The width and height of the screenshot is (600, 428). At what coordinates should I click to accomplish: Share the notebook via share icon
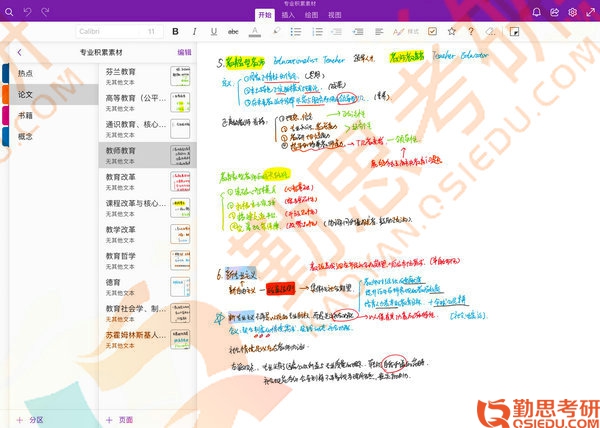(554, 13)
